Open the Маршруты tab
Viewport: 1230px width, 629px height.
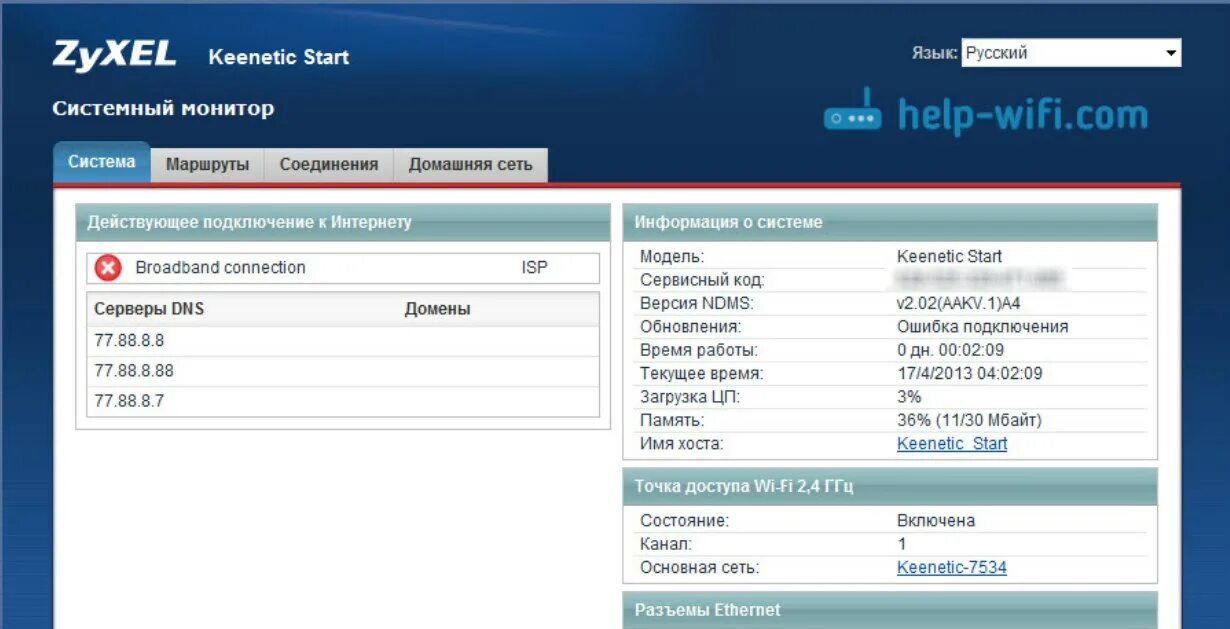(x=207, y=165)
